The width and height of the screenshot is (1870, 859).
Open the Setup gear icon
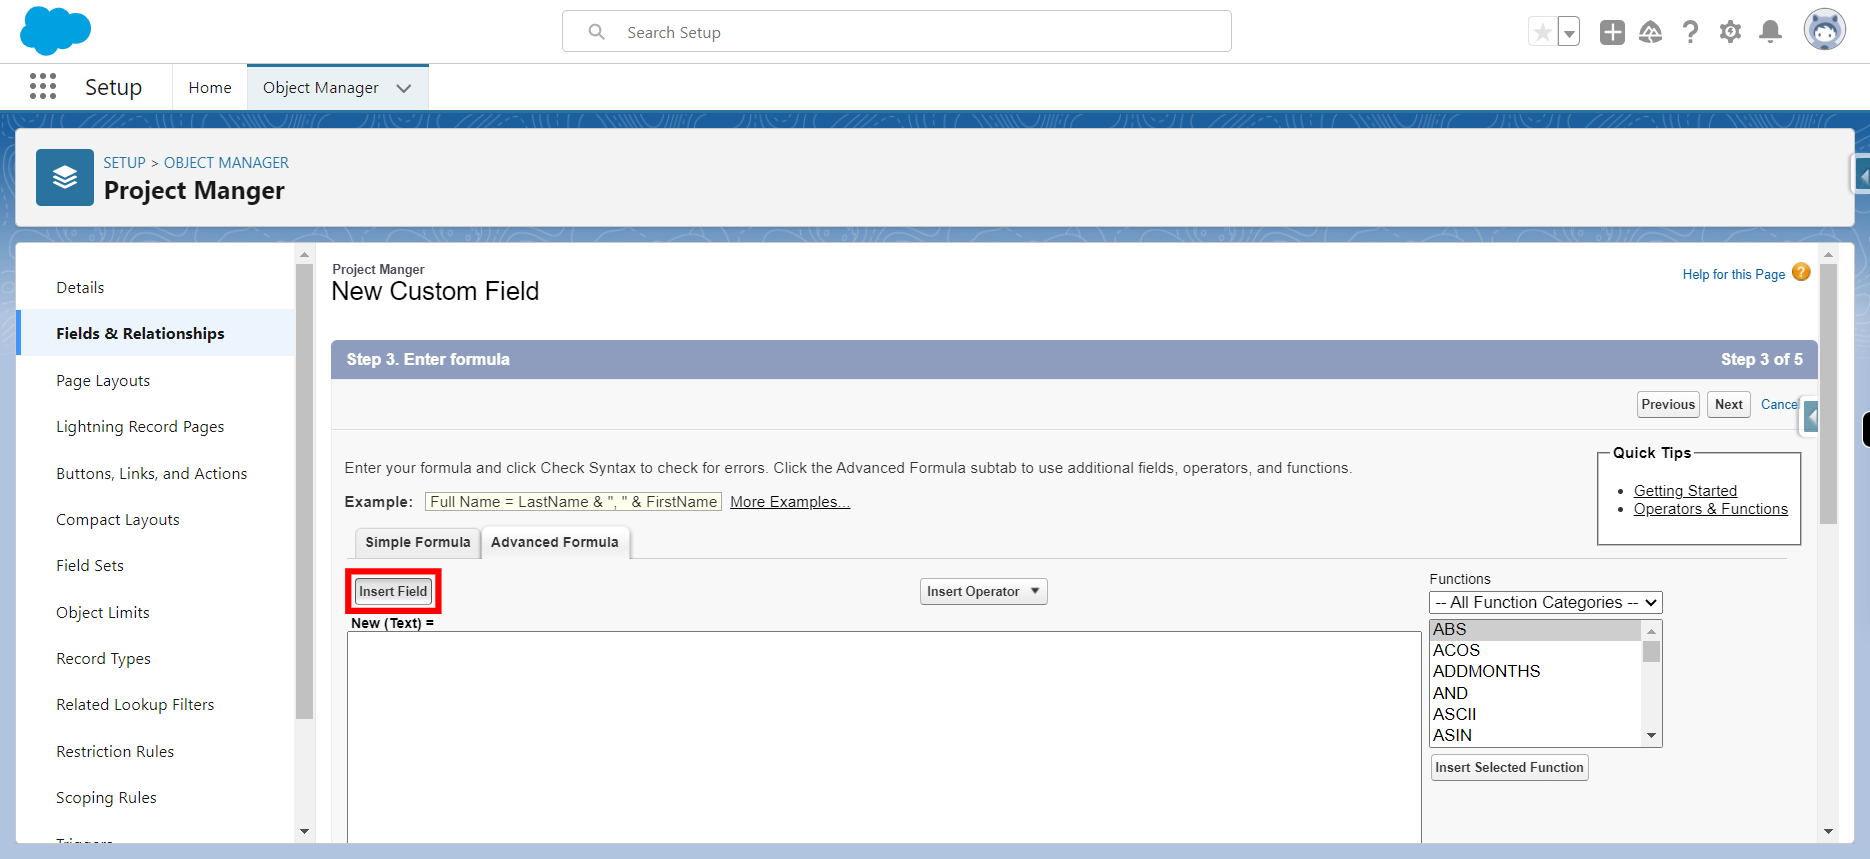click(x=1730, y=32)
